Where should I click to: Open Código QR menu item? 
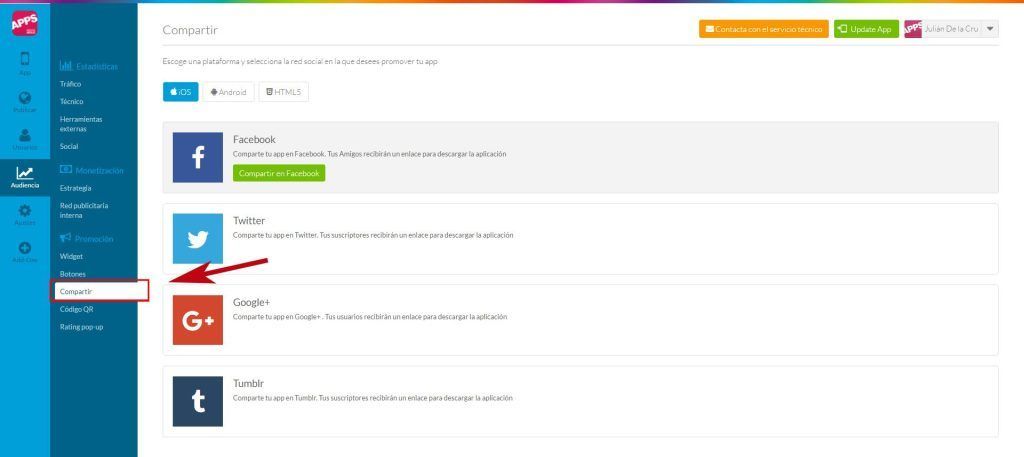[x=76, y=309]
